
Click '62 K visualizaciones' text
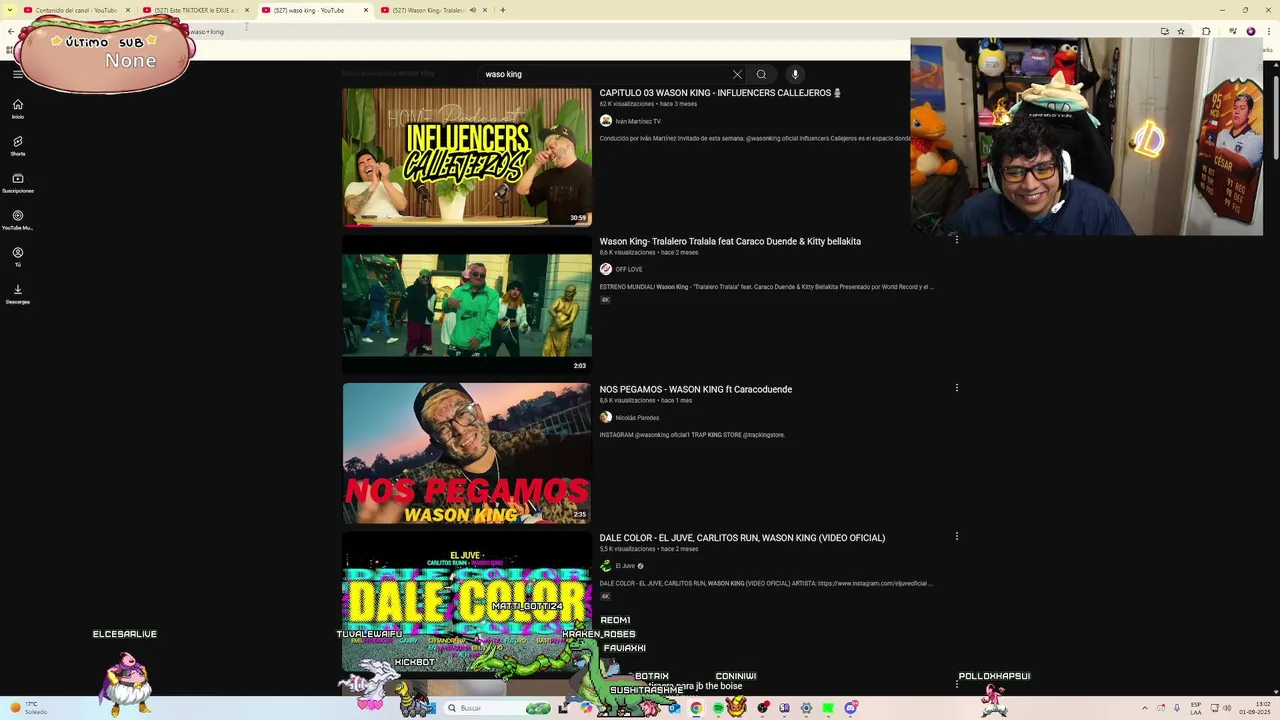[x=626, y=104]
